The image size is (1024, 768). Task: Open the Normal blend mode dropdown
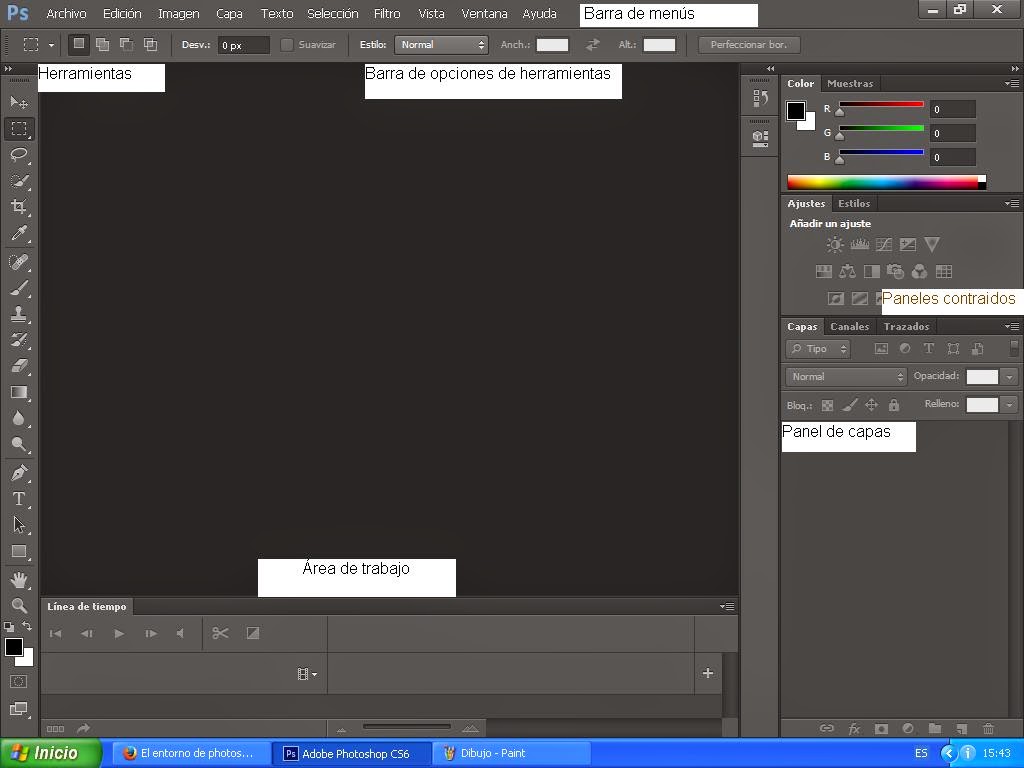tap(845, 376)
